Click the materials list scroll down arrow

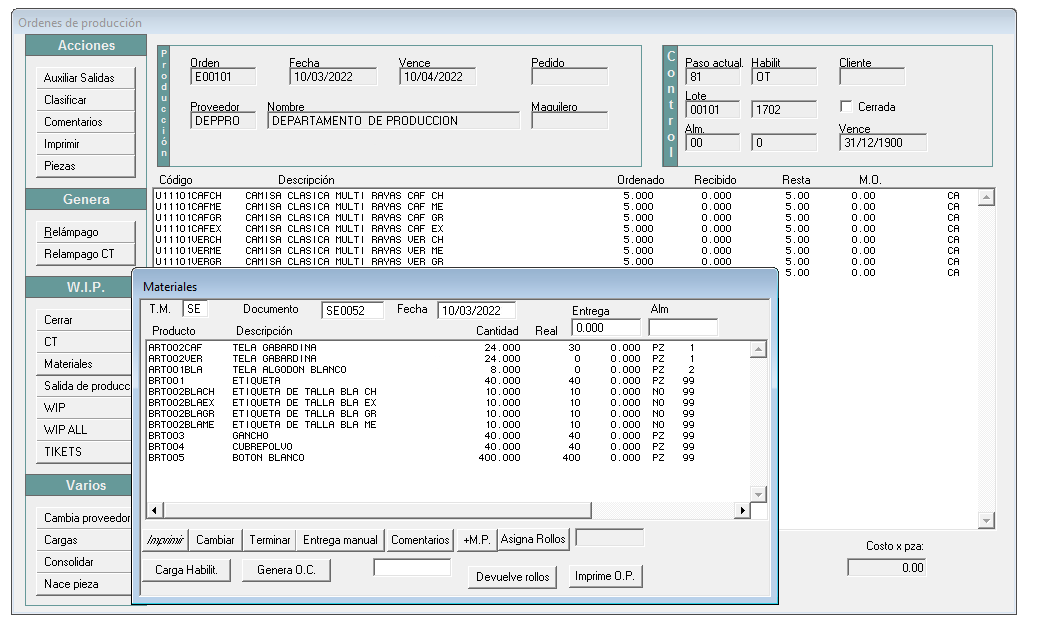tap(759, 495)
